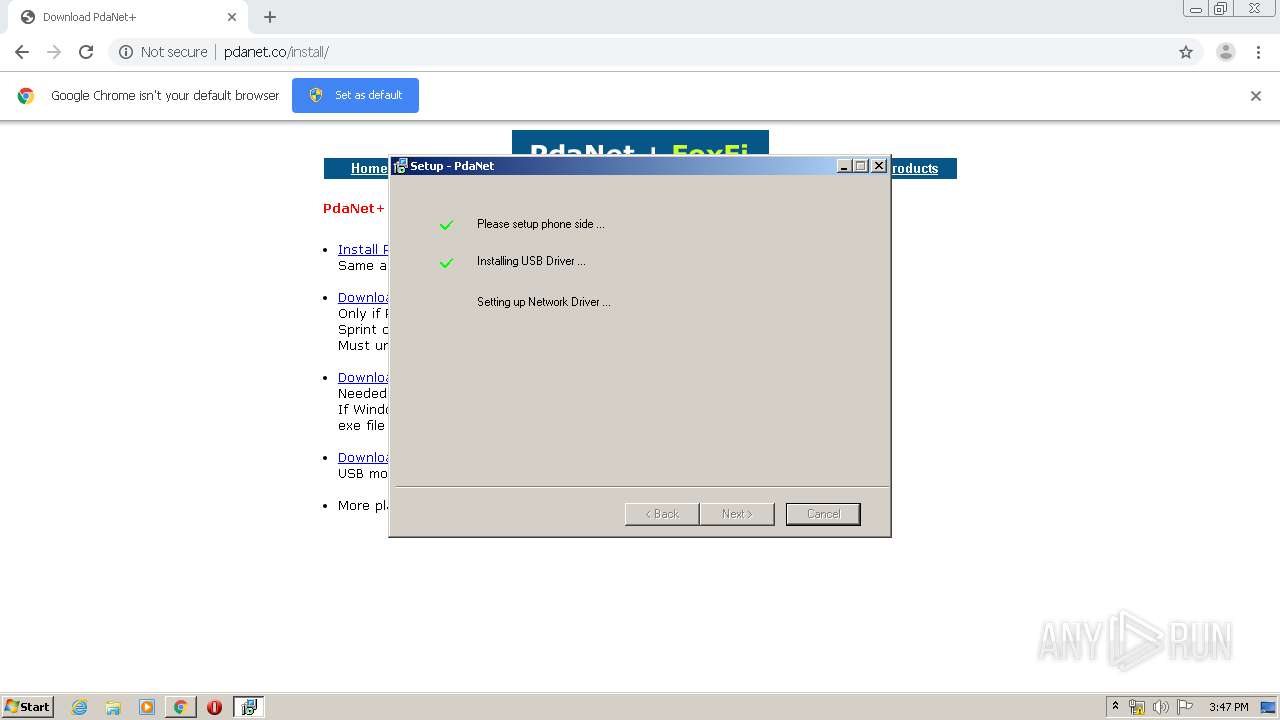Open the Chrome three-dot menu
Screen dimensions: 1280x720
(x=1258, y=52)
